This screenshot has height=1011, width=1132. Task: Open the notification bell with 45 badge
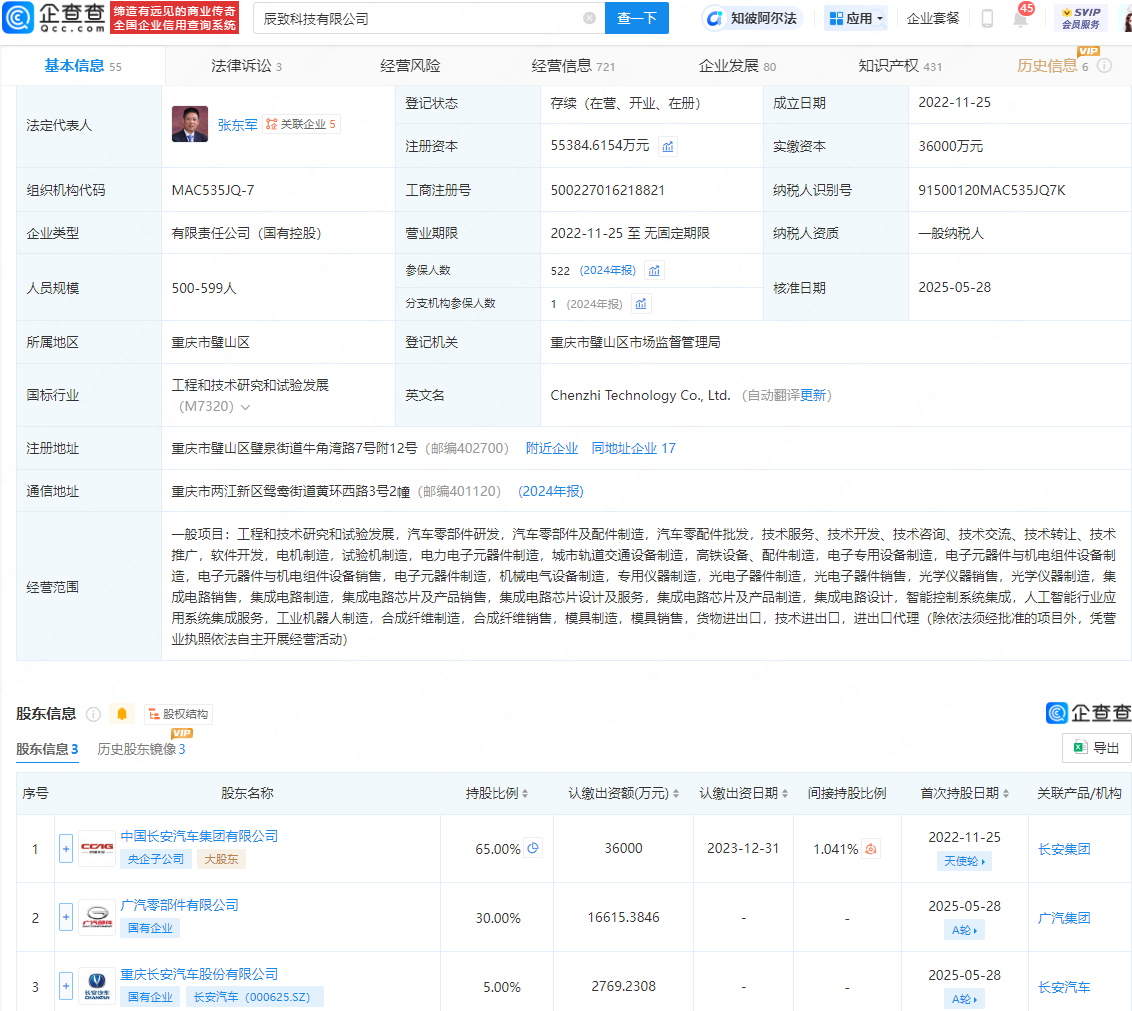1021,17
